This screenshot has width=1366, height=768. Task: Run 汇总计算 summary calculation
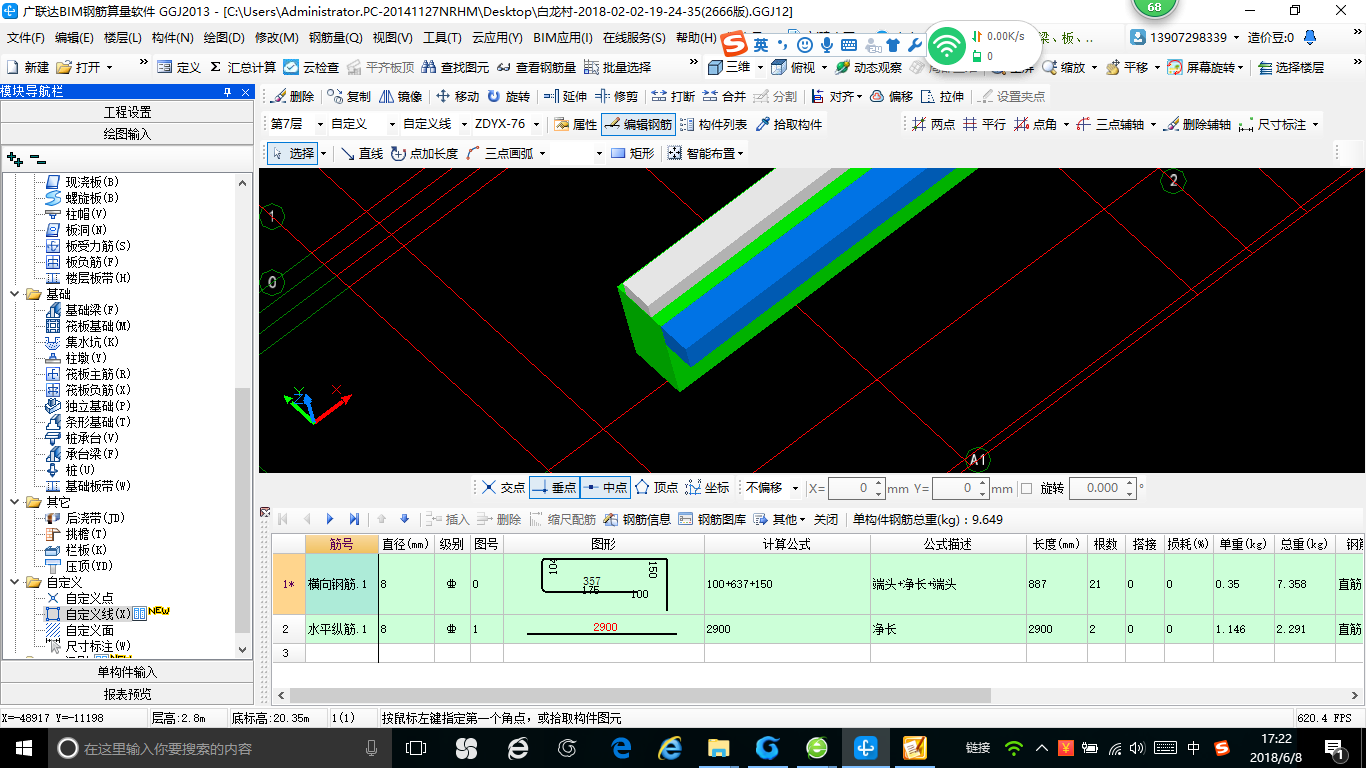243,68
